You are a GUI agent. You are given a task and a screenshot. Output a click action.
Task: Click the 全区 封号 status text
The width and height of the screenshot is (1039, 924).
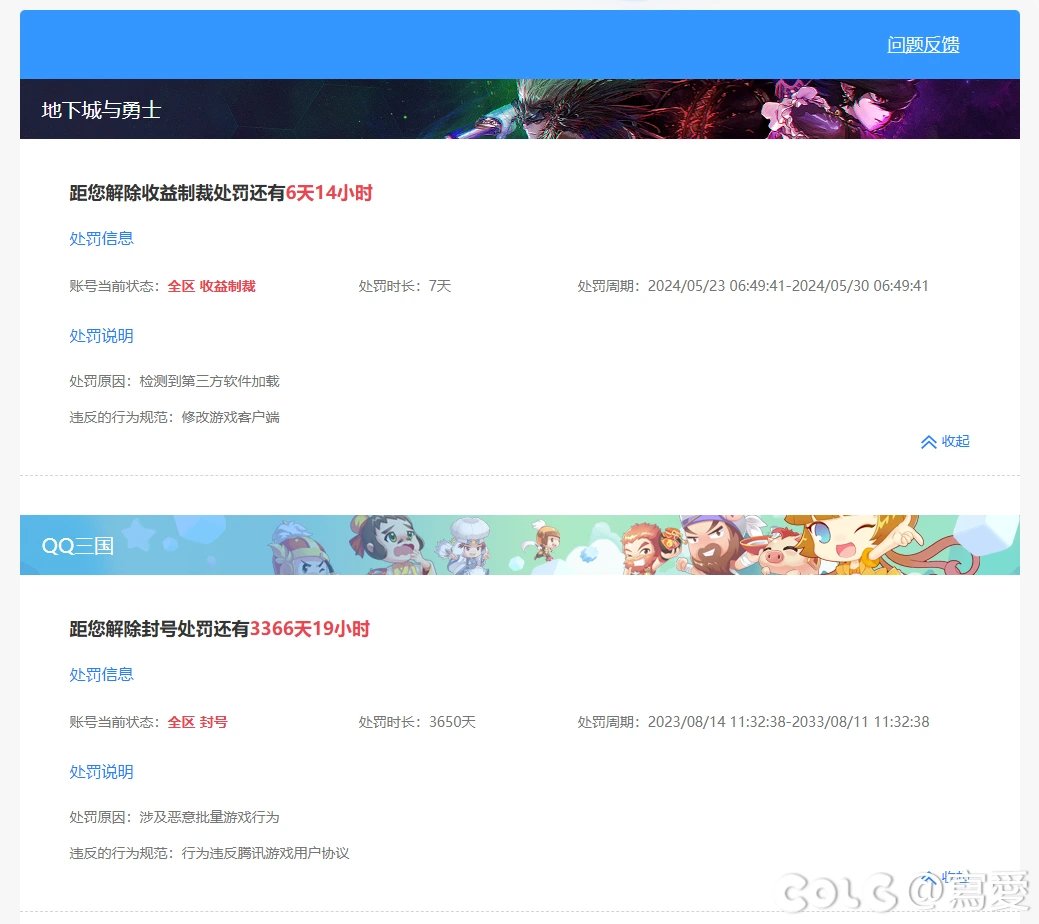coord(197,722)
